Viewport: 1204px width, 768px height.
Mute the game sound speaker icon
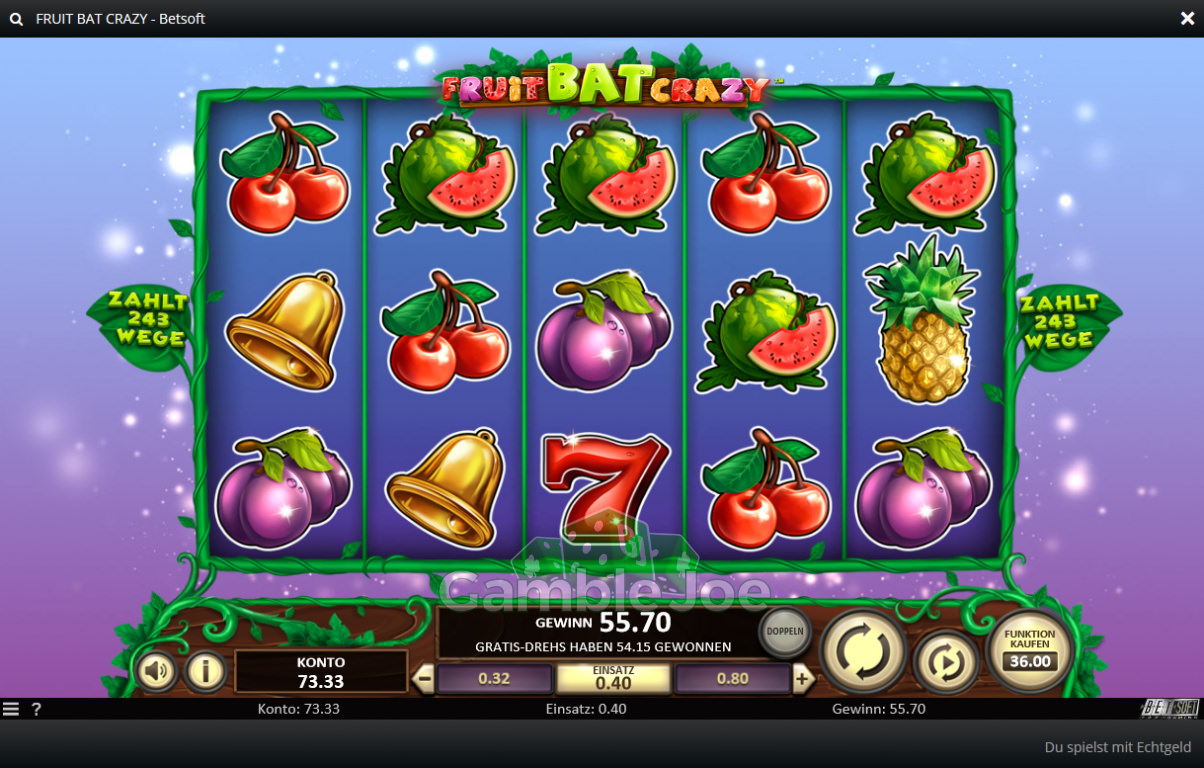tap(156, 671)
